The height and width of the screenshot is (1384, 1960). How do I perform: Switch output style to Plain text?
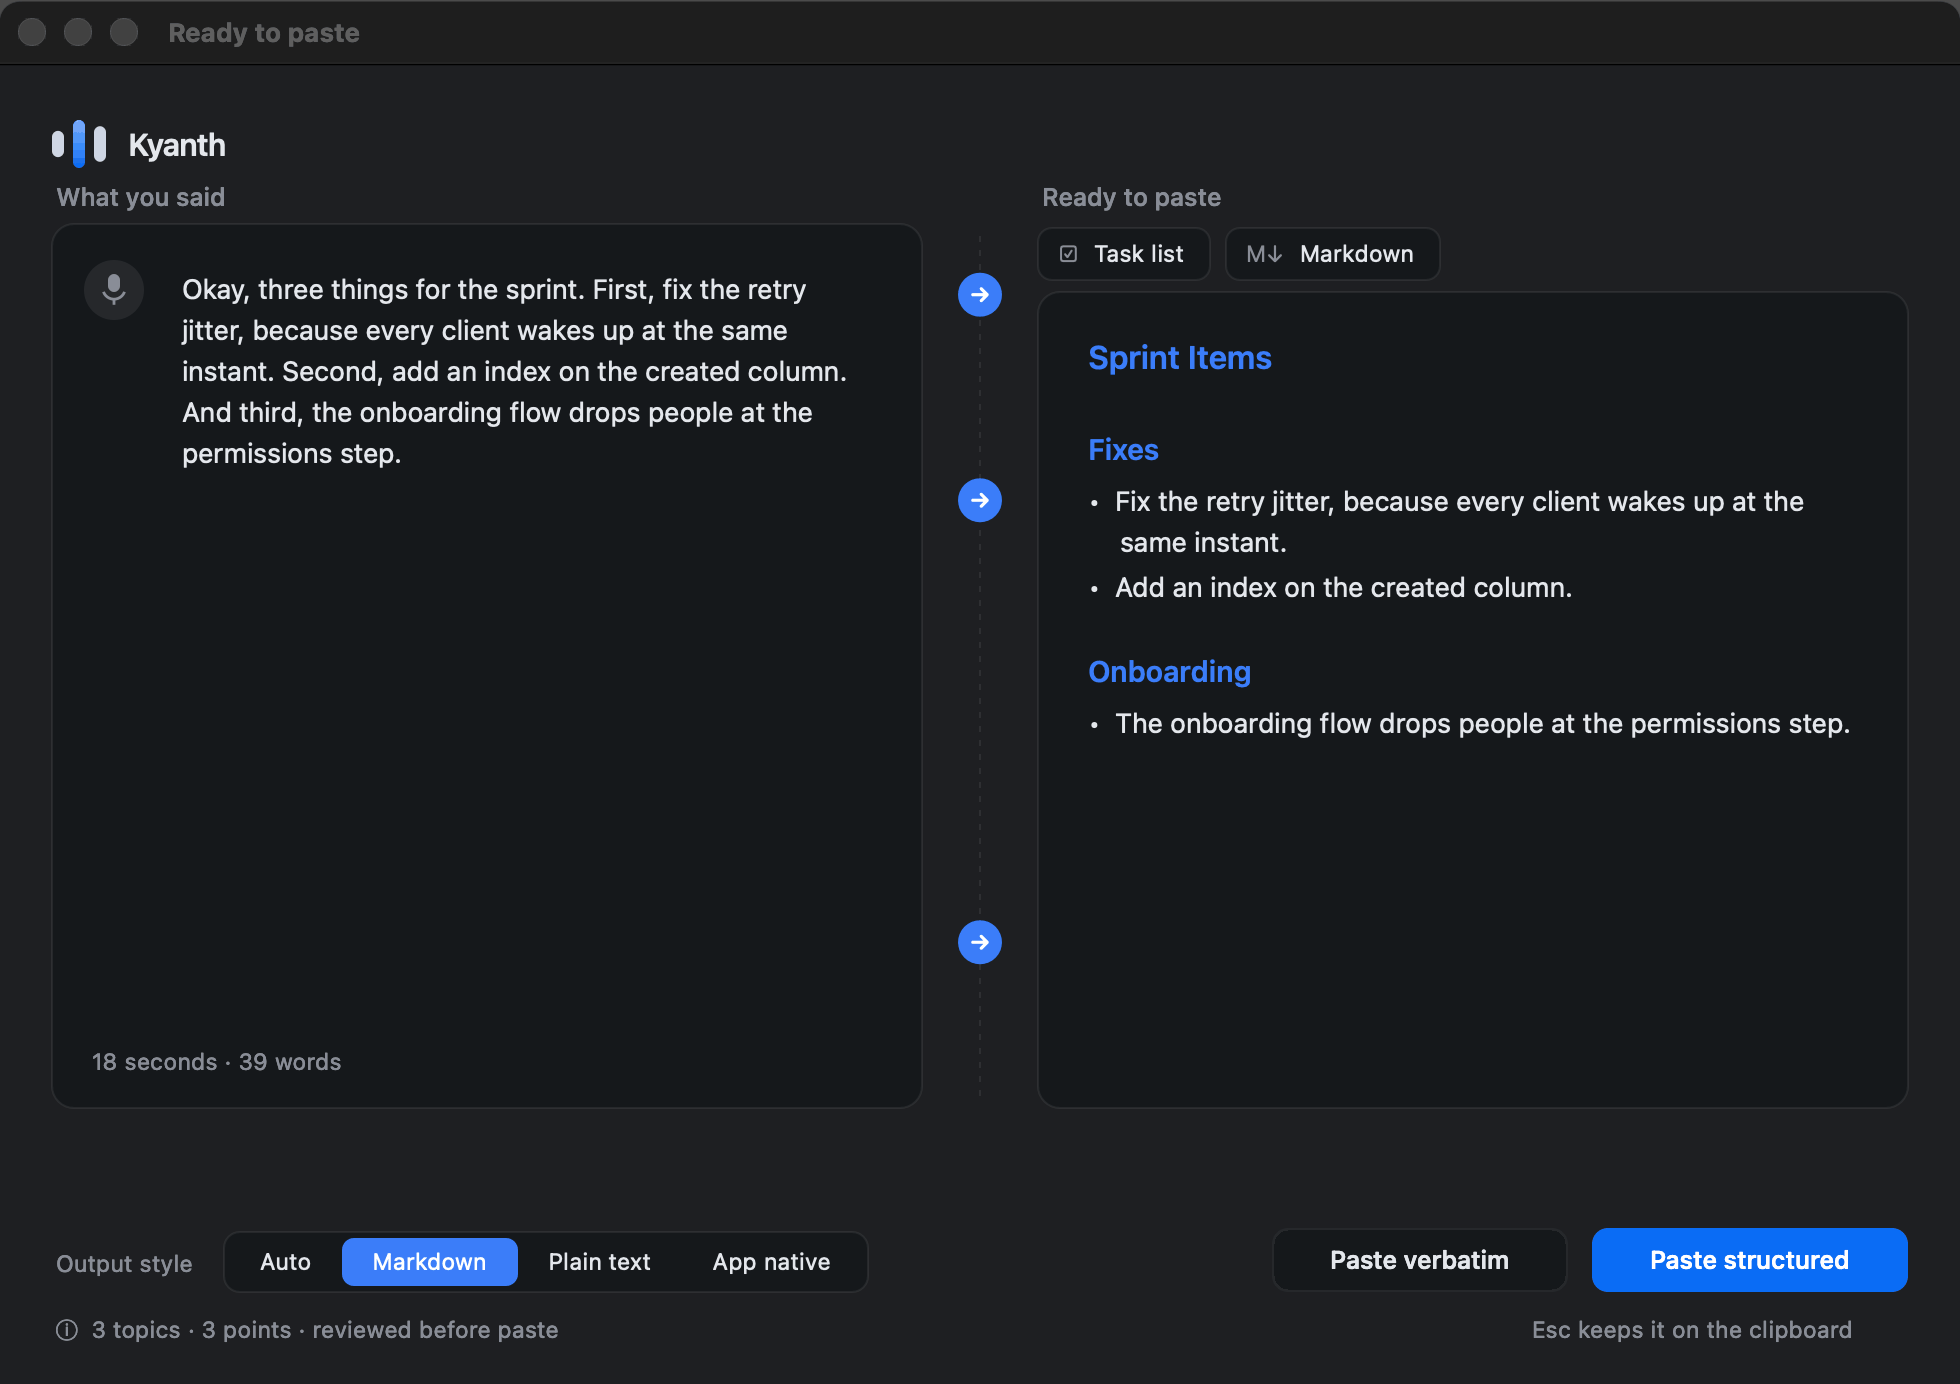(599, 1262)
